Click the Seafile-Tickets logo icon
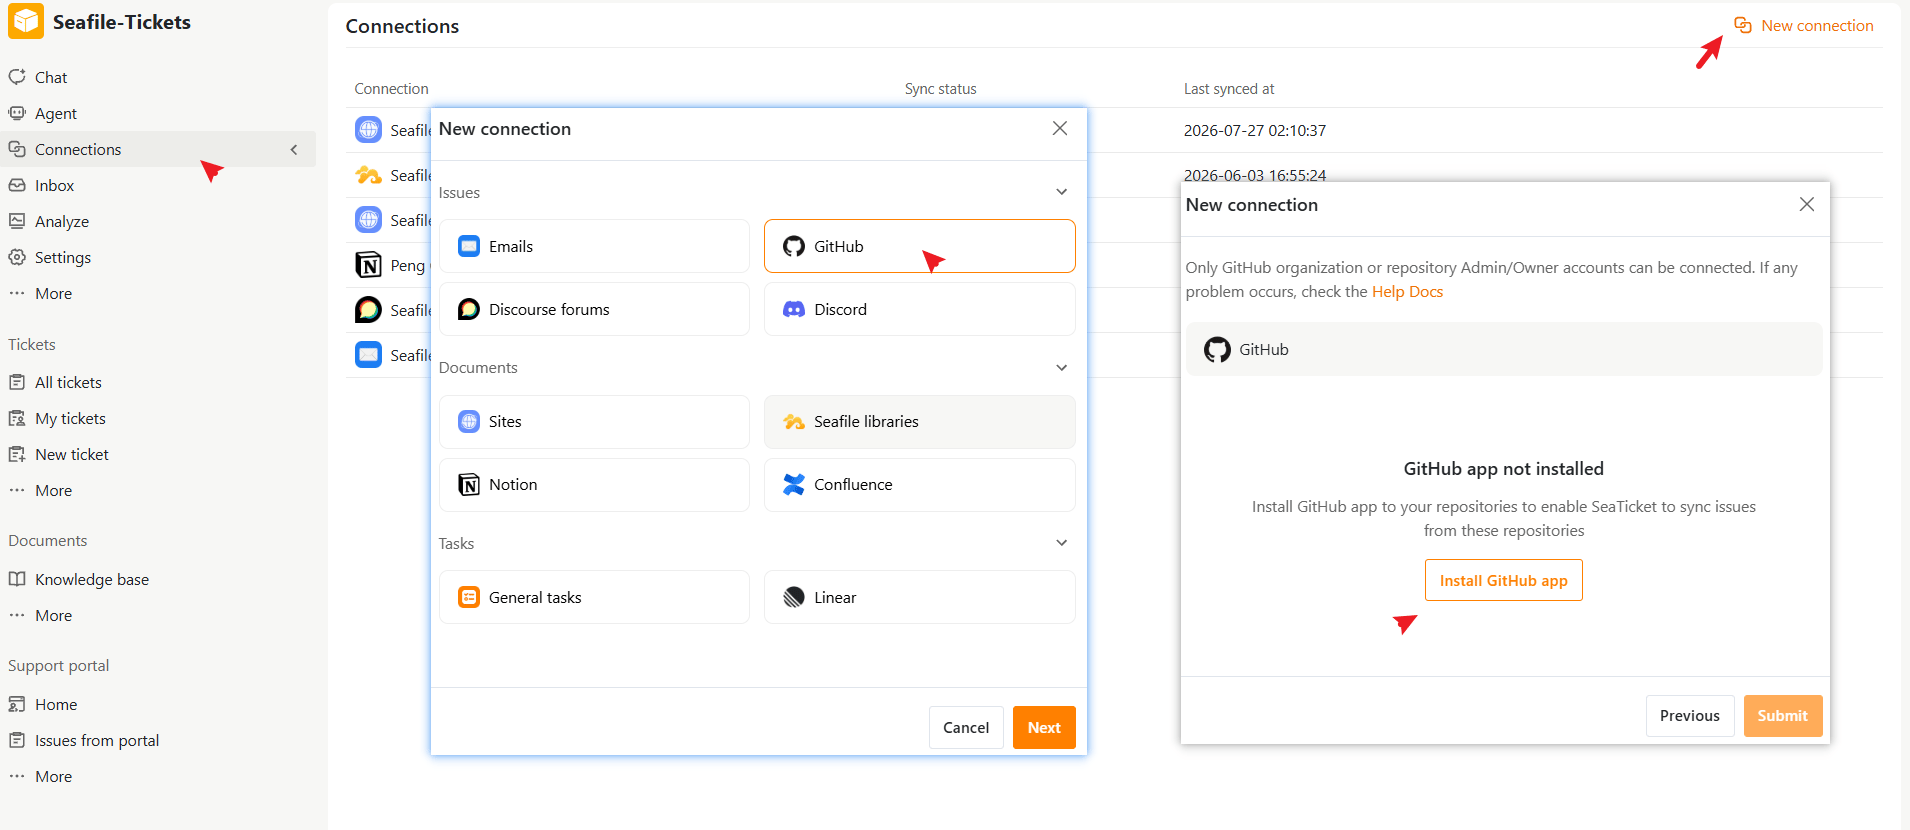This screenshot has height=830, width=1910. [26, 22]
